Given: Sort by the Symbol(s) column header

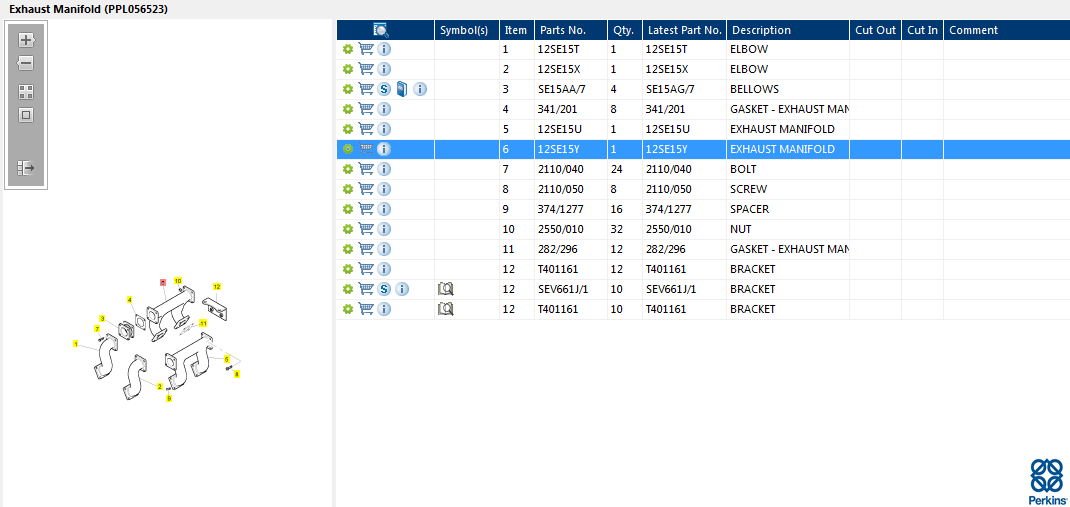Looking at the screenshot, I should click(467, 30).
